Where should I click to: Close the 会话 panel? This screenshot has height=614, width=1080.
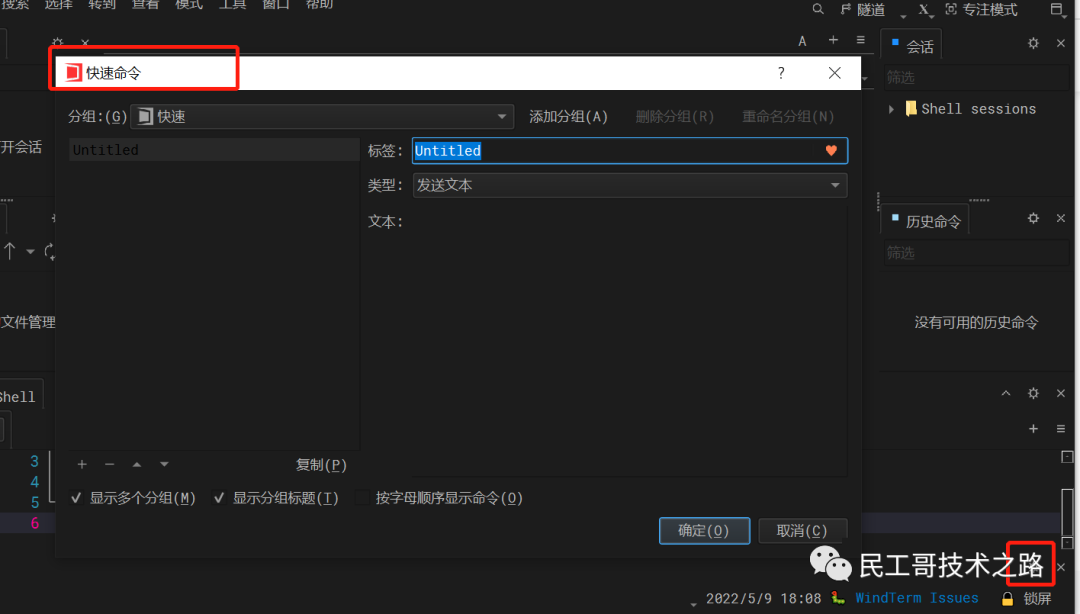(x=1061, y=43)
